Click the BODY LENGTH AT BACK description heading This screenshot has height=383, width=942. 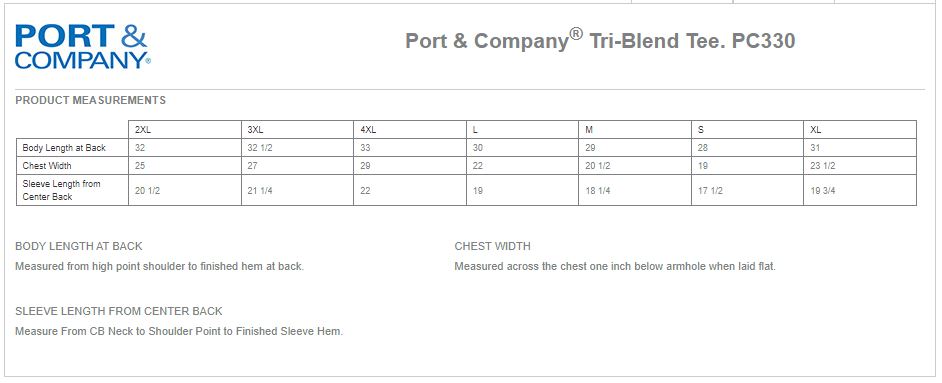click(x=79, y=246)
